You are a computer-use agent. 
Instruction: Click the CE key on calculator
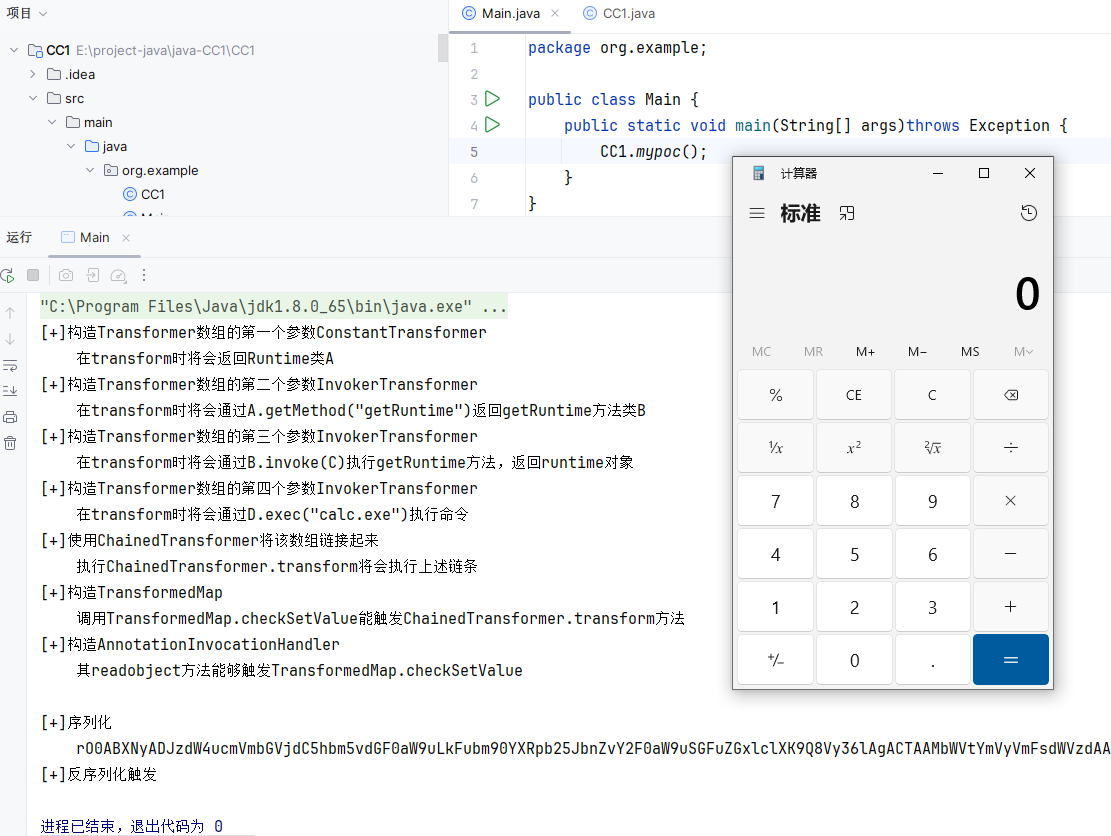point(854,395)
